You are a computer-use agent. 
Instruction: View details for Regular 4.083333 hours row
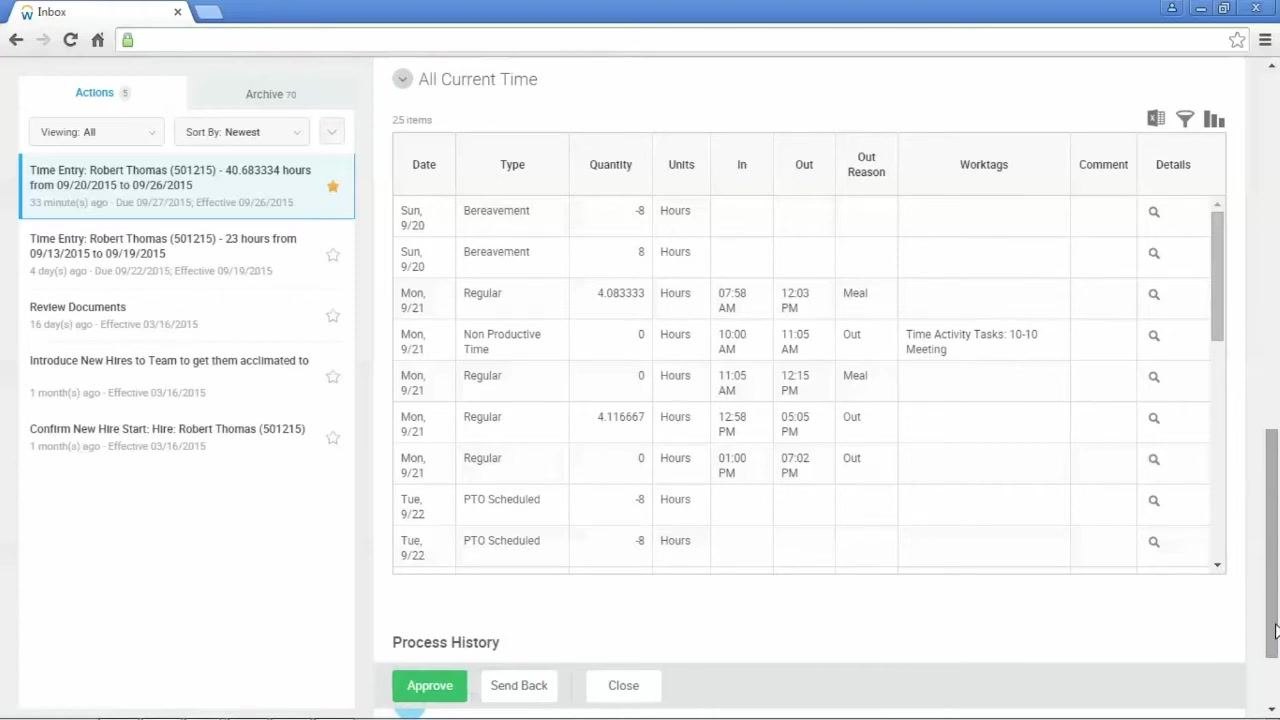tap(1154, 294)
